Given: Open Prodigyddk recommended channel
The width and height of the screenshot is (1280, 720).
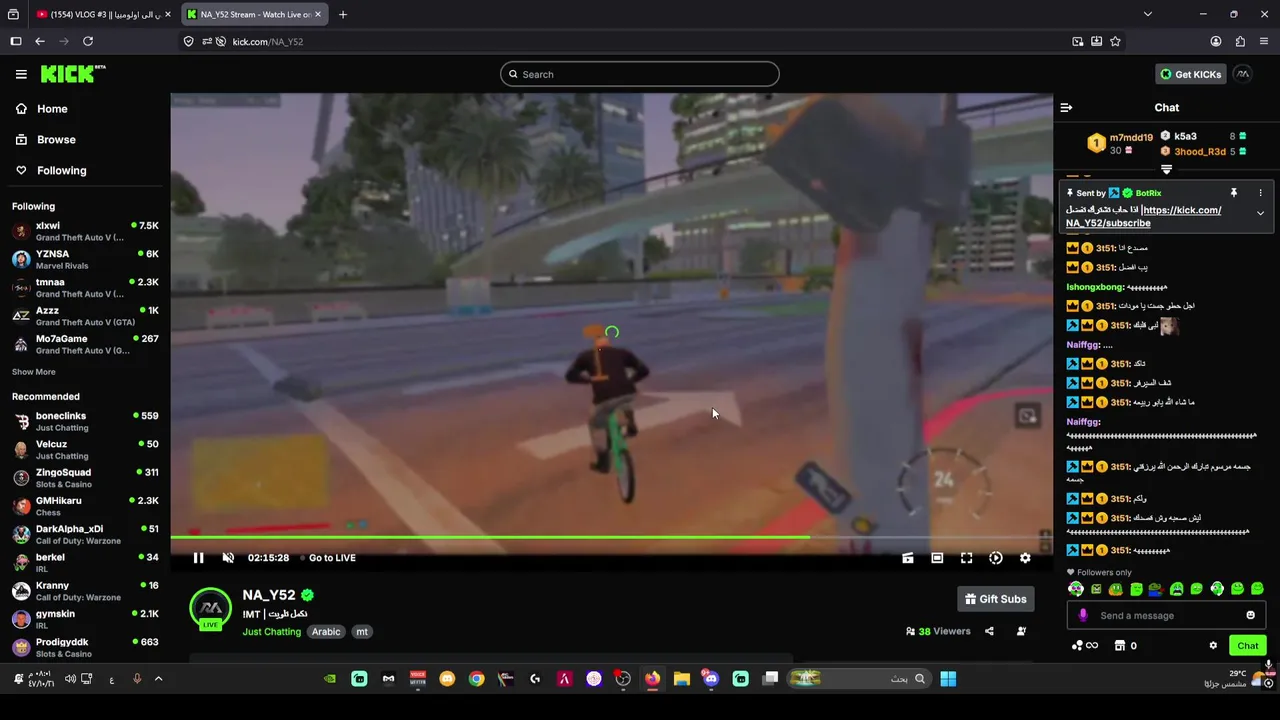Looking at the screenshot, I should pos(85,647).
